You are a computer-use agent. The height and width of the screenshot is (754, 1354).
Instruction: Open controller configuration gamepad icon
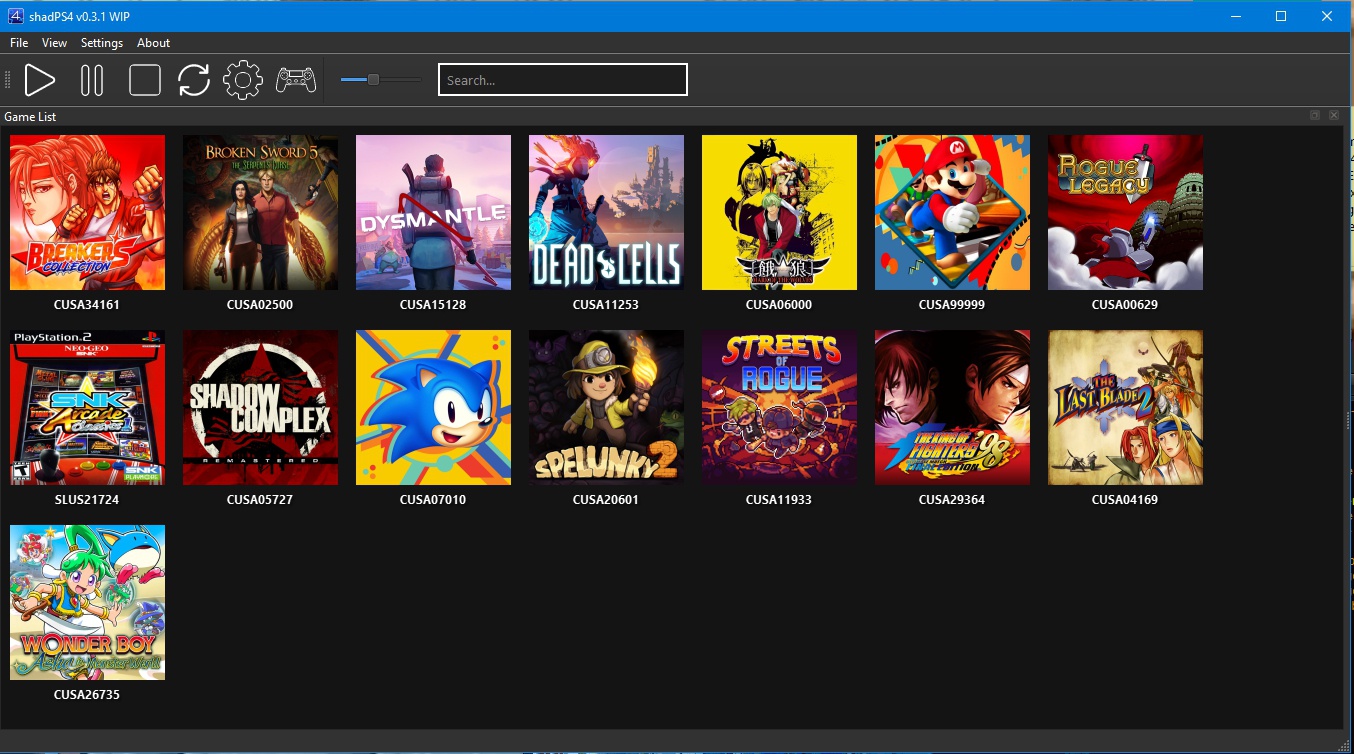pyautogui.click(x=296, y=80)
